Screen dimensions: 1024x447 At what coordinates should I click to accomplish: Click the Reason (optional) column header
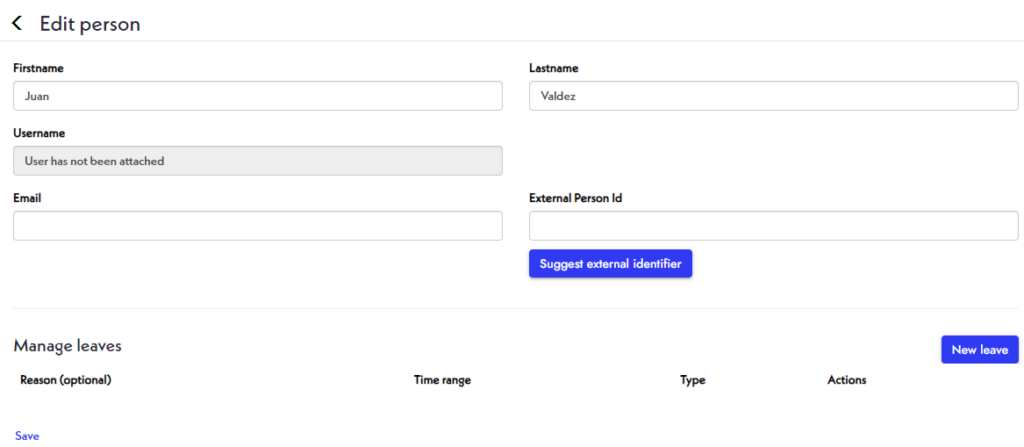(x=66, y=380)
